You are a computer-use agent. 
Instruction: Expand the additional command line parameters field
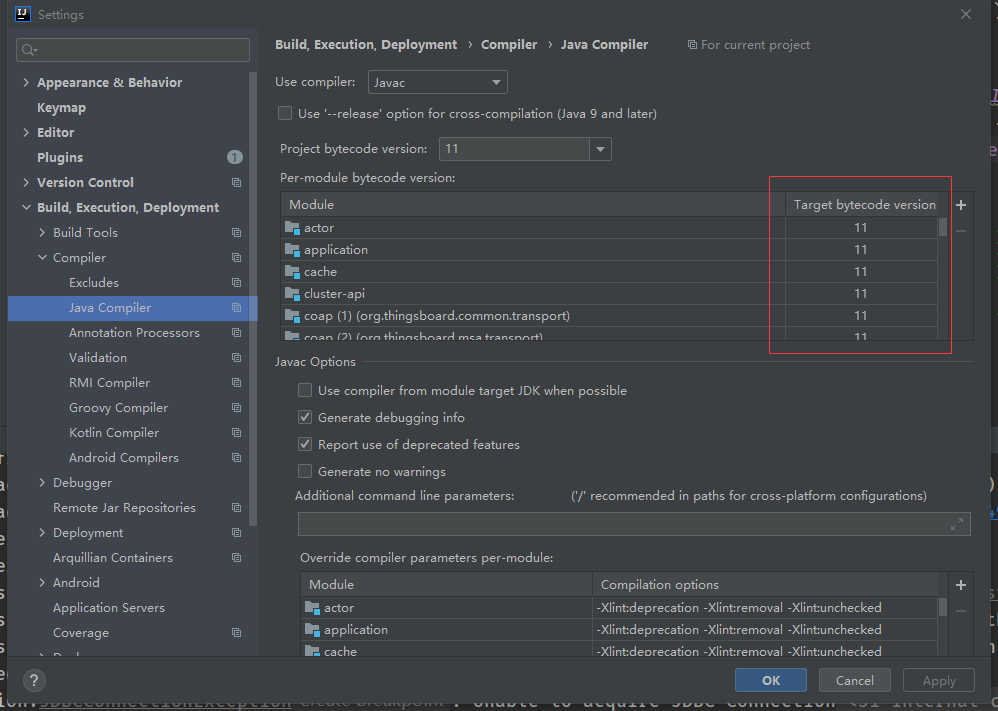point(957,524)
